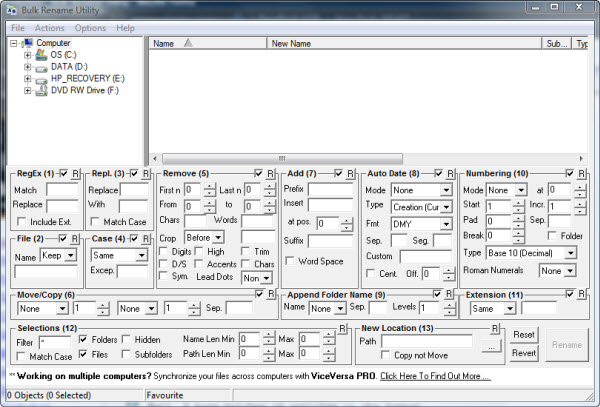Click the New Name column header
The width and height of the screenshot is (600, 407).
pos(404,43)
